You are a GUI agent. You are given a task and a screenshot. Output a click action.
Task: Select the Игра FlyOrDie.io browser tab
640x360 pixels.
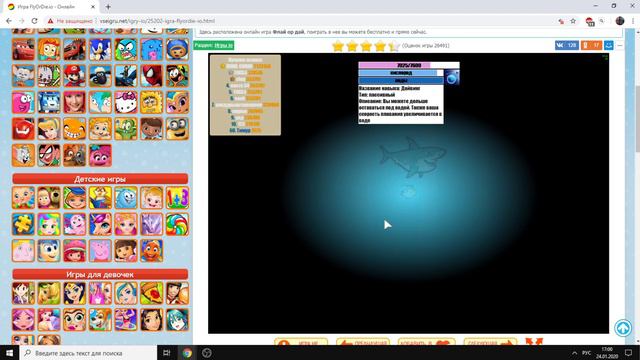[51, 7]
